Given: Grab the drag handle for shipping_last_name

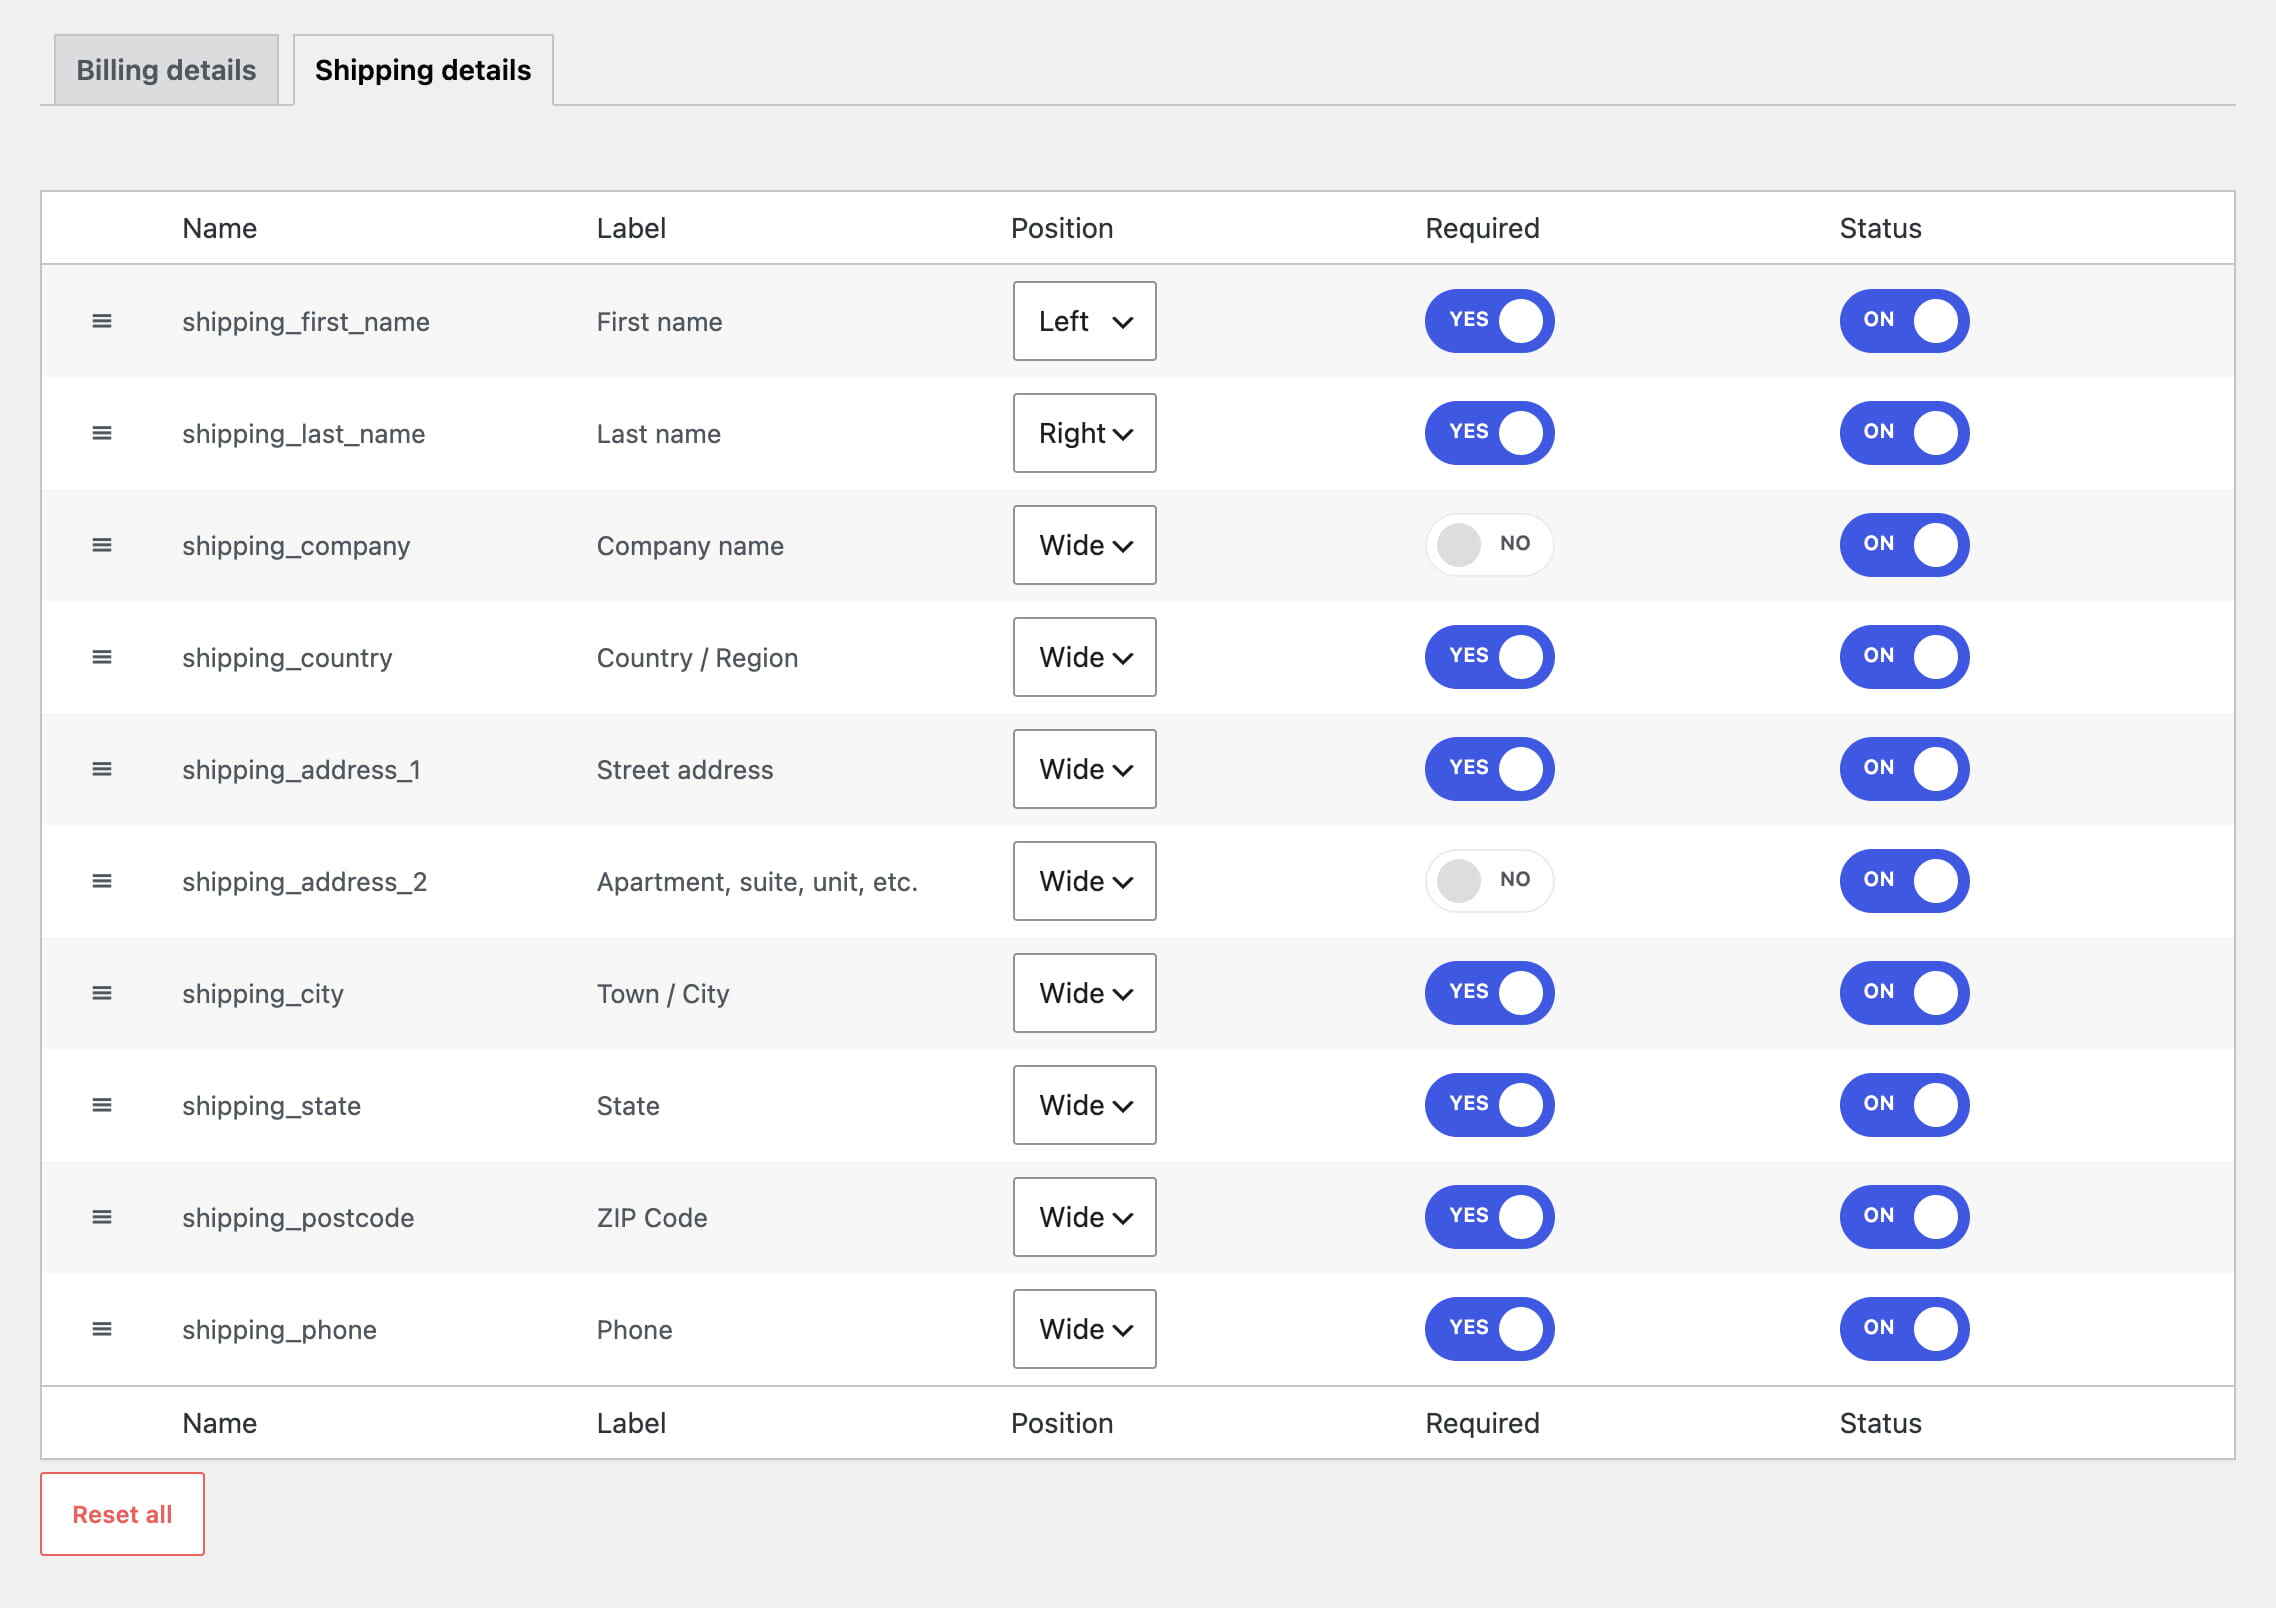Looking at the screenshot, I should click(x=102, y=433).
